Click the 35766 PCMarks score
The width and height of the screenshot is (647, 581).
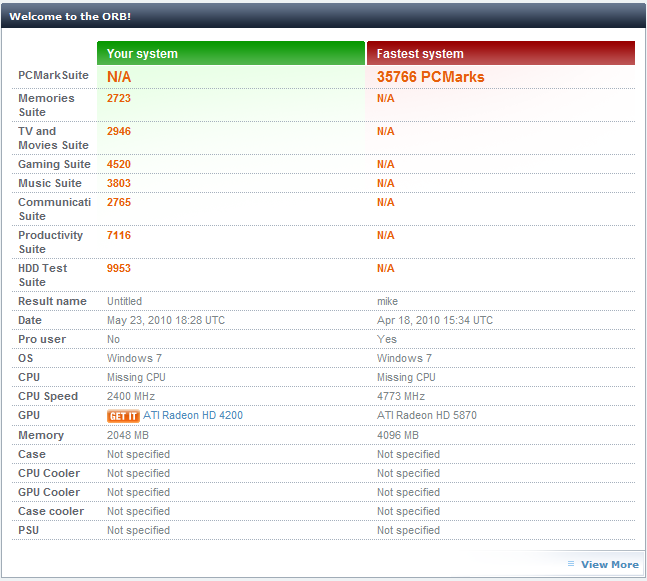[430, 77]
